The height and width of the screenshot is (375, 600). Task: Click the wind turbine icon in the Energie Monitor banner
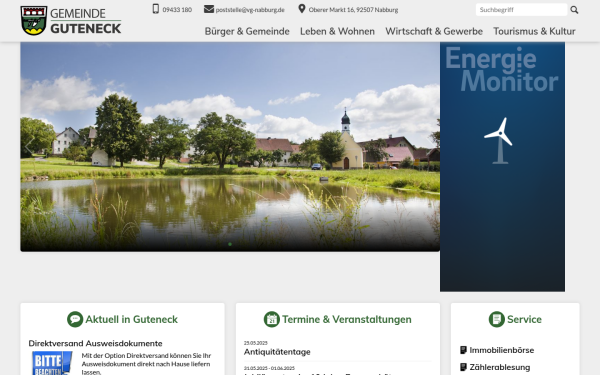(499, 141)
